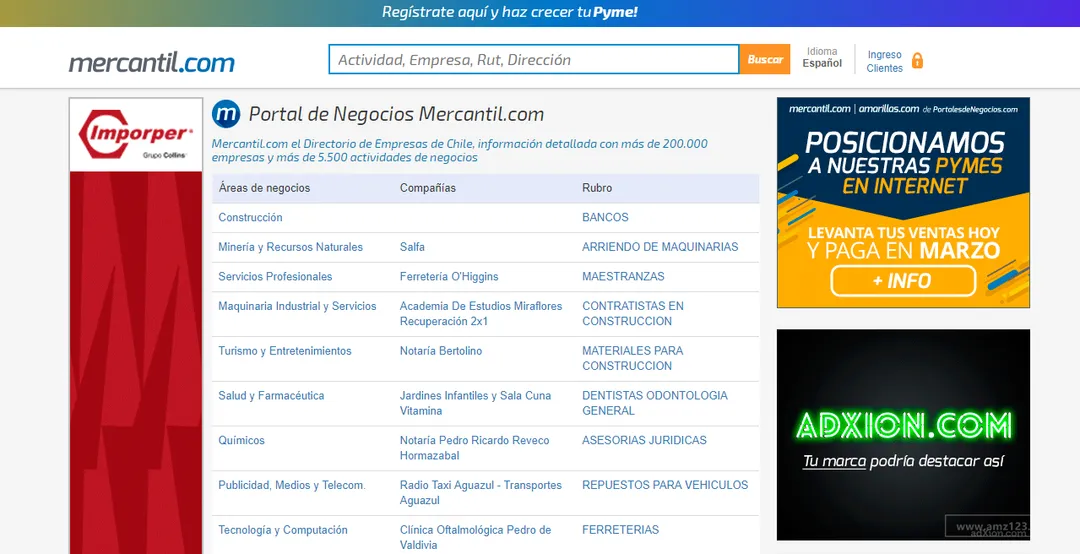Viewport: 1080px width, 554px height.
Task: Open Clínica Oftalmológica Pedro de Valdivia
Action: pyautogui.click(x=475, y=537)
